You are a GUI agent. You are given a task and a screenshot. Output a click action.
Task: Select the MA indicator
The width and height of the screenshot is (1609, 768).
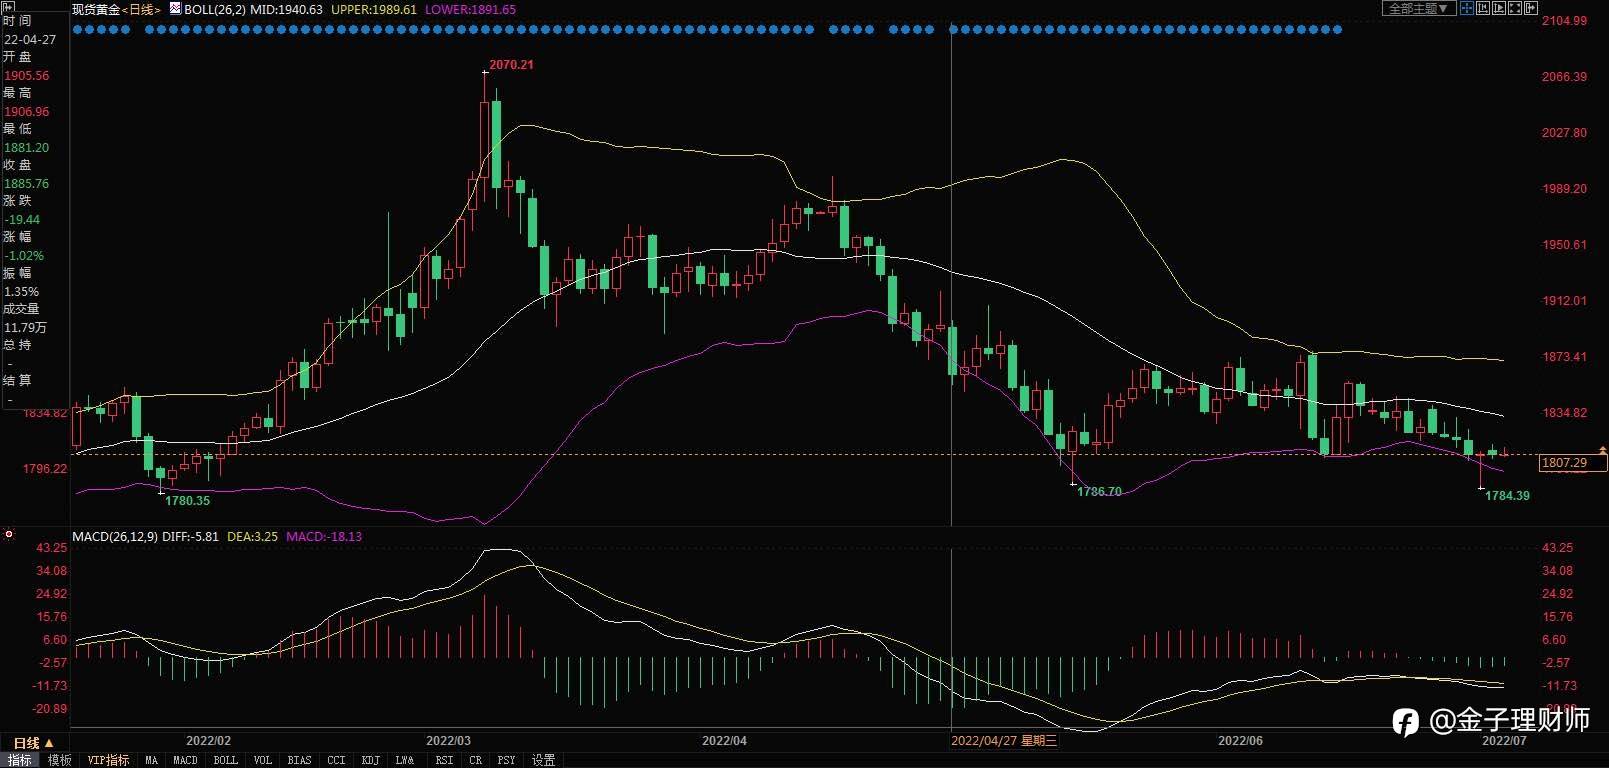(152, 760)
